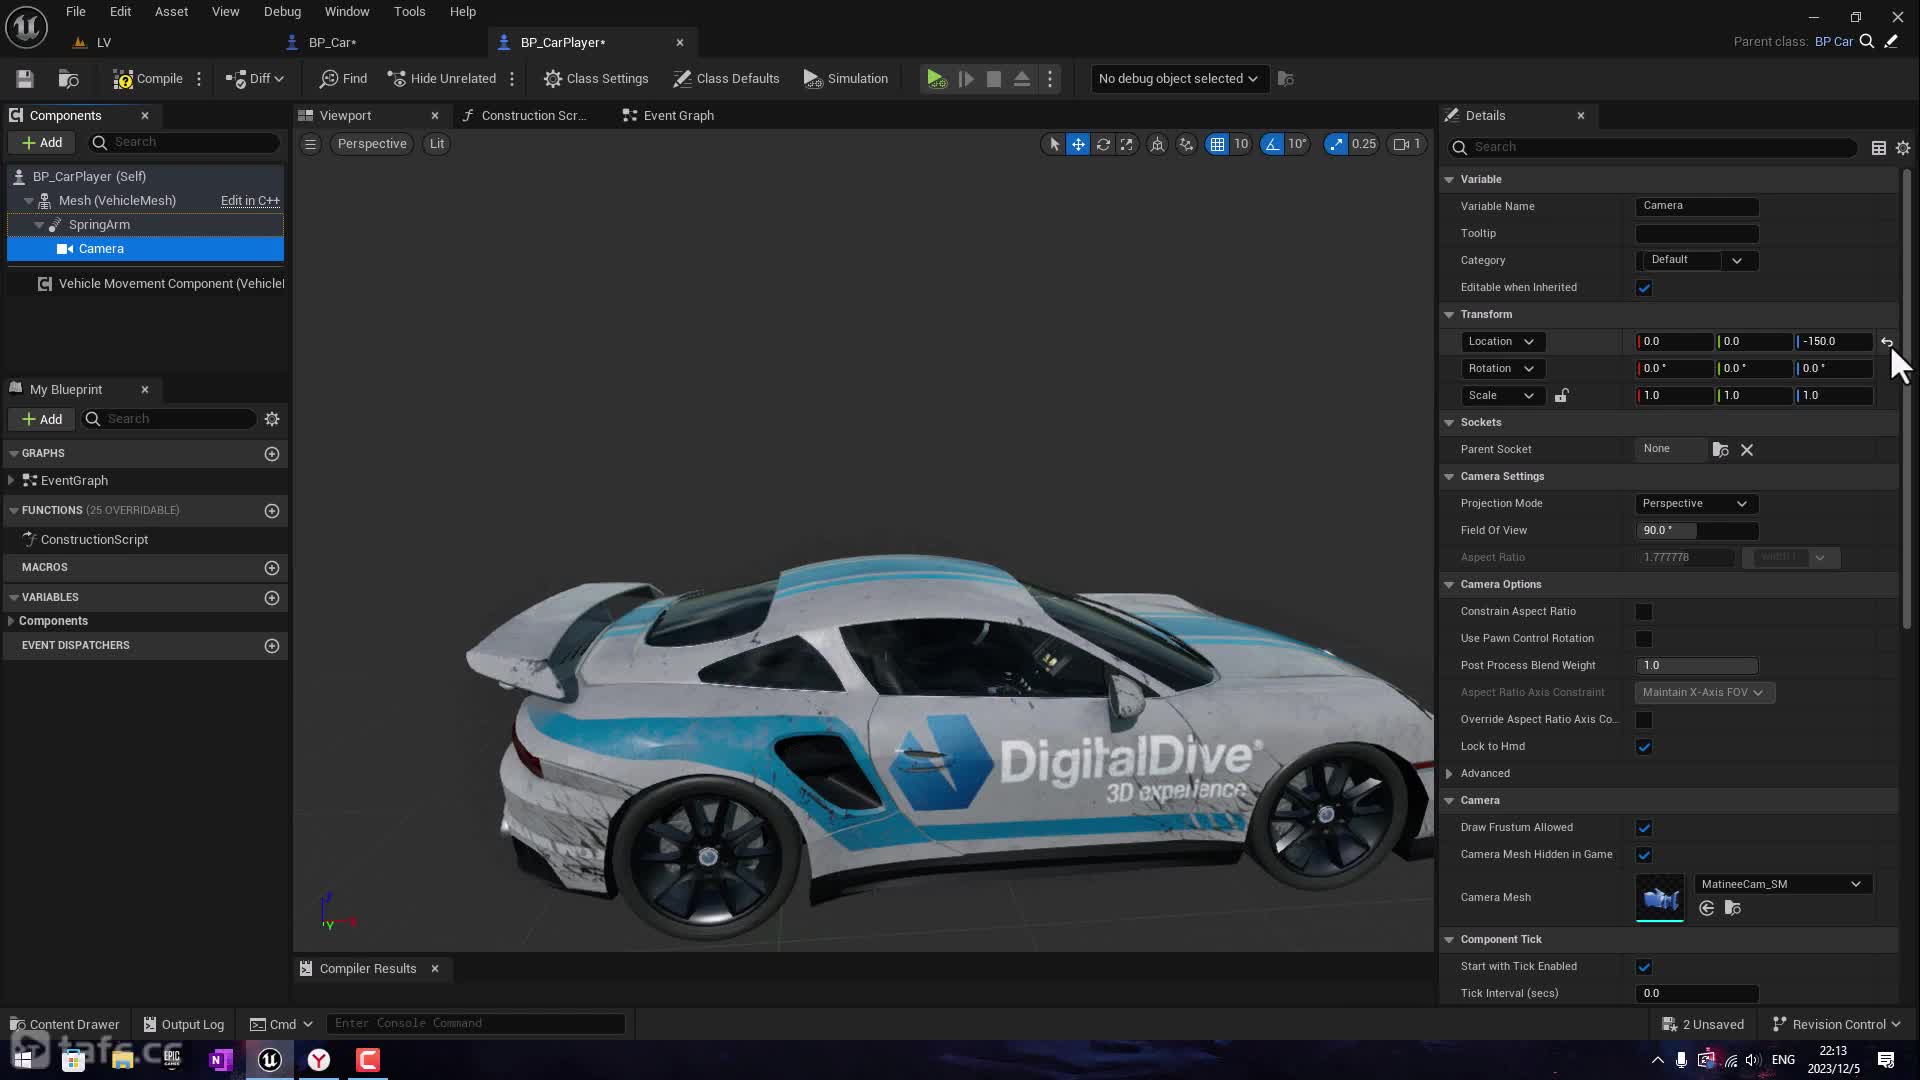This screenshot has height=1080, width=1920.
Task: Reset Location to default value
Action: point(1887,342)
